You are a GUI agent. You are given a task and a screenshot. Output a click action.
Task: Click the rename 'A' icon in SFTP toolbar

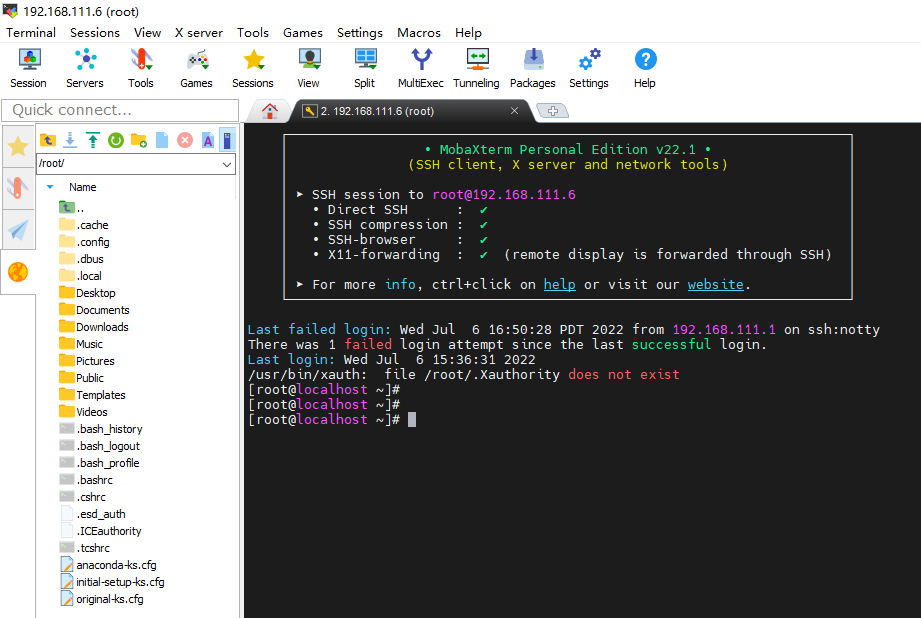(208, 140)
